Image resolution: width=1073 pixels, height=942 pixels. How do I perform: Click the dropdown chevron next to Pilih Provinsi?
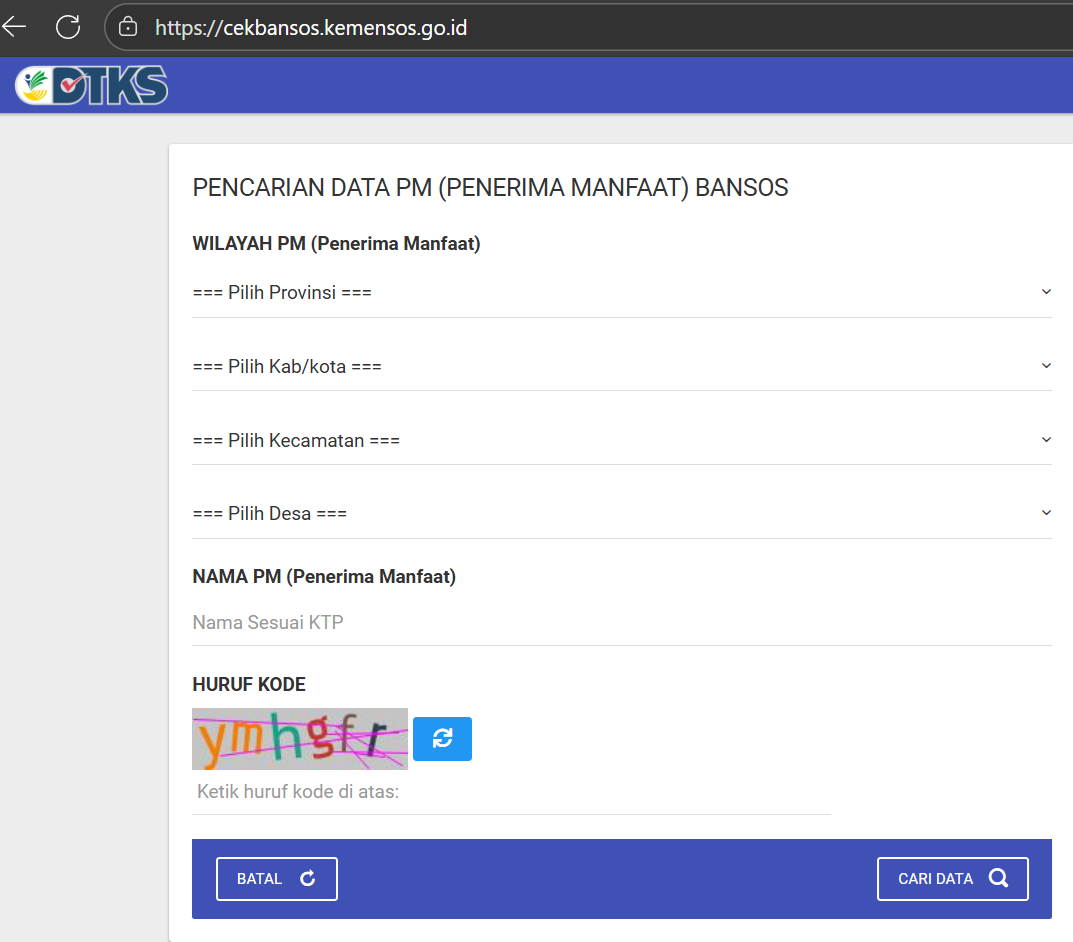point(1046,291)
